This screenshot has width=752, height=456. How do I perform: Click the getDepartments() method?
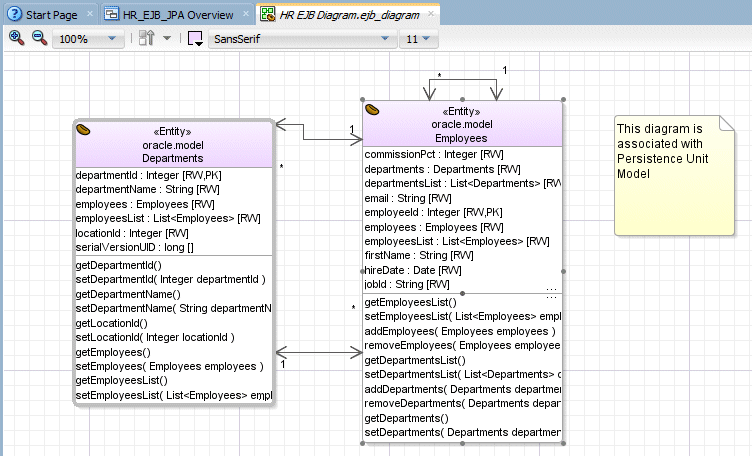[406, 418]
